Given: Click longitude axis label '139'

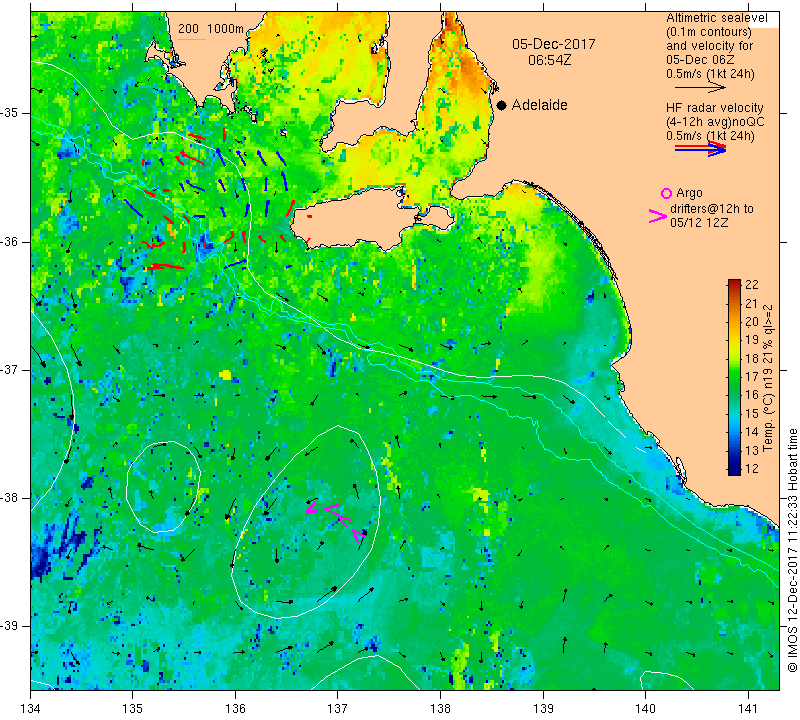Looking at the screenshot, I should (x=543, y=709).
